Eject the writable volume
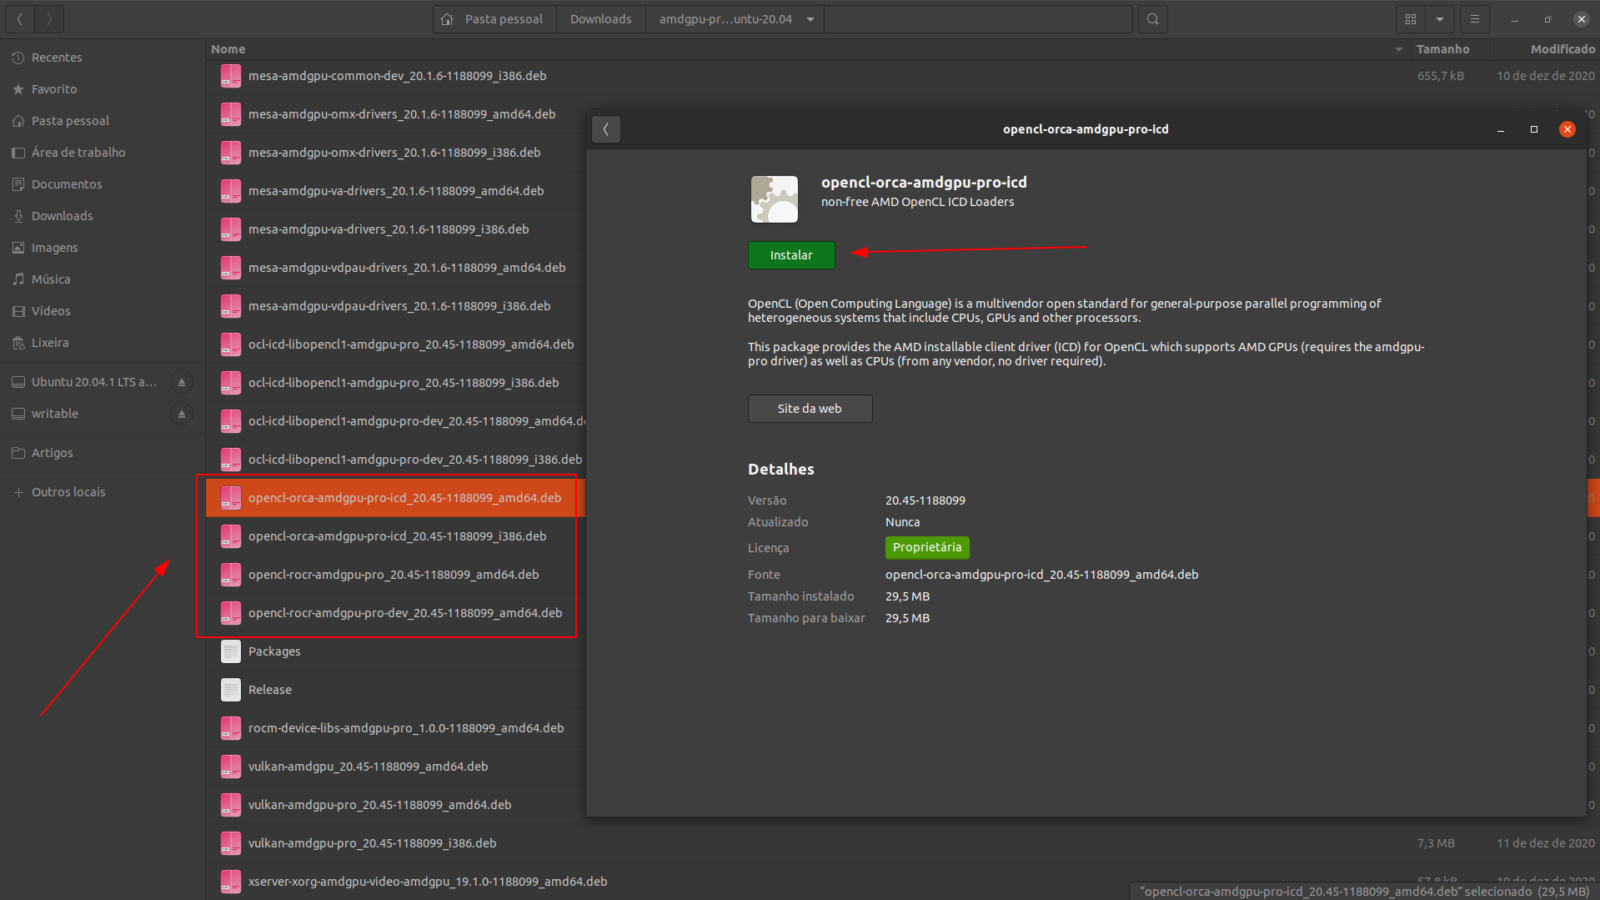Image resolution: width=1600 pixels, height=900 pixels. tap(180, 413)
